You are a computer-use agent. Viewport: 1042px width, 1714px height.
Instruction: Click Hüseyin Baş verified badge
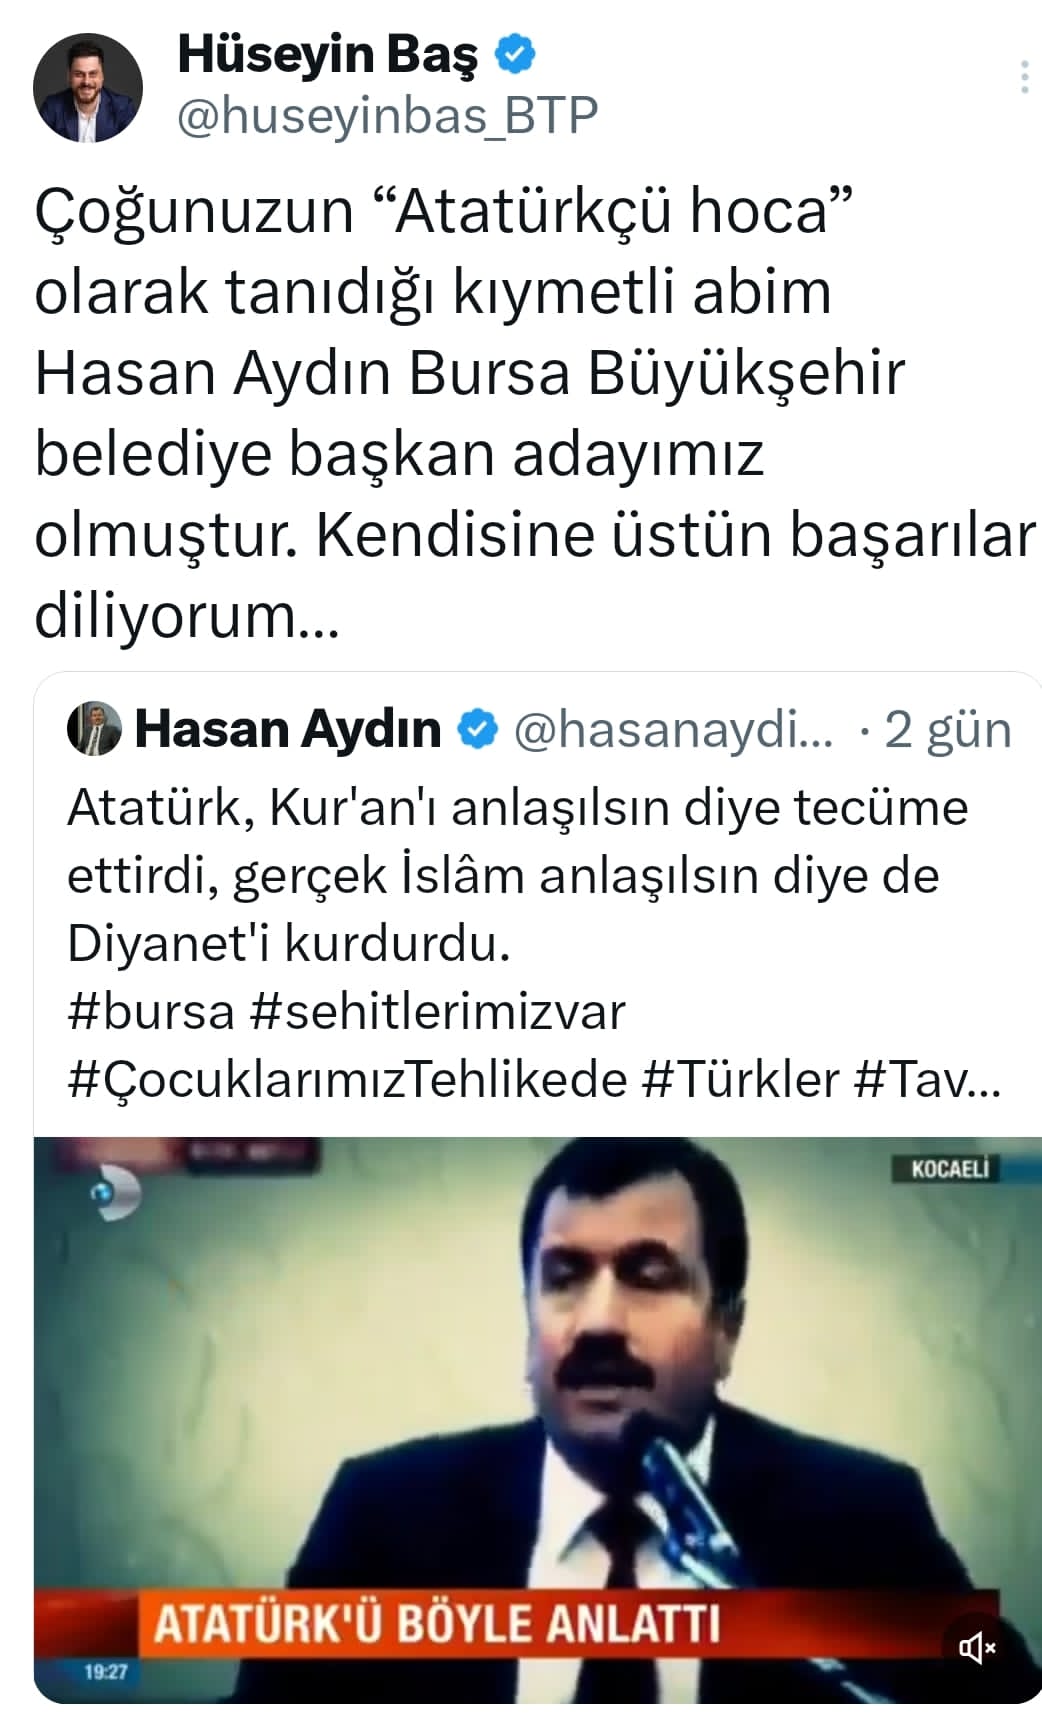[516, 55]
